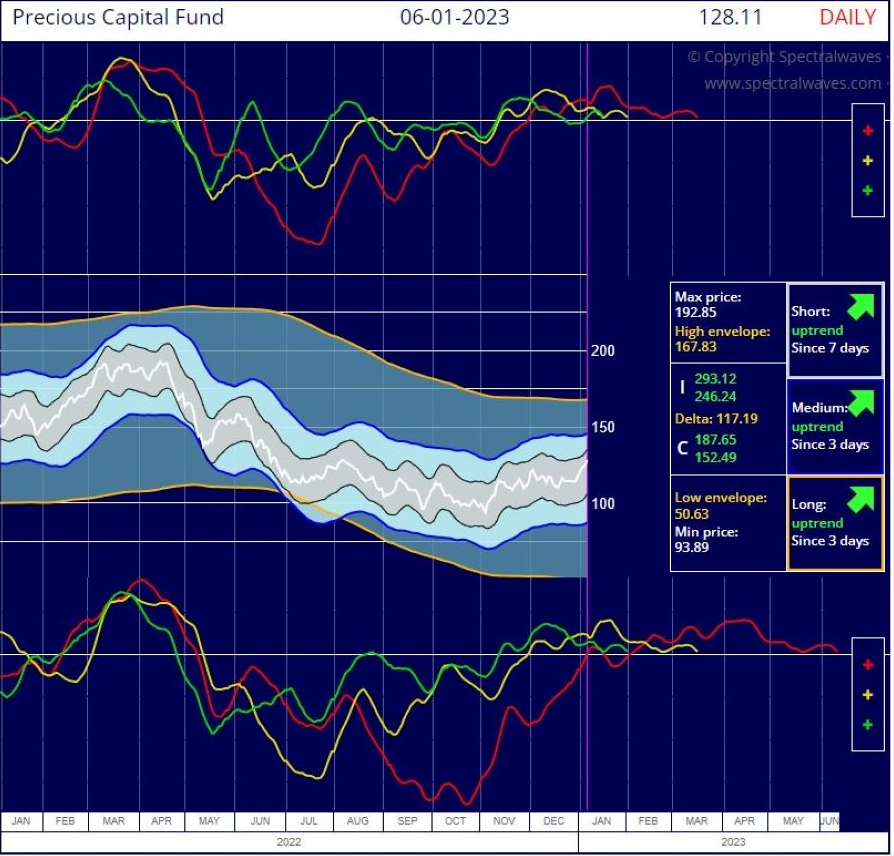The image size is (894, 856).
Task: Click the green arrow in the Short trend box
Action: 859,303
